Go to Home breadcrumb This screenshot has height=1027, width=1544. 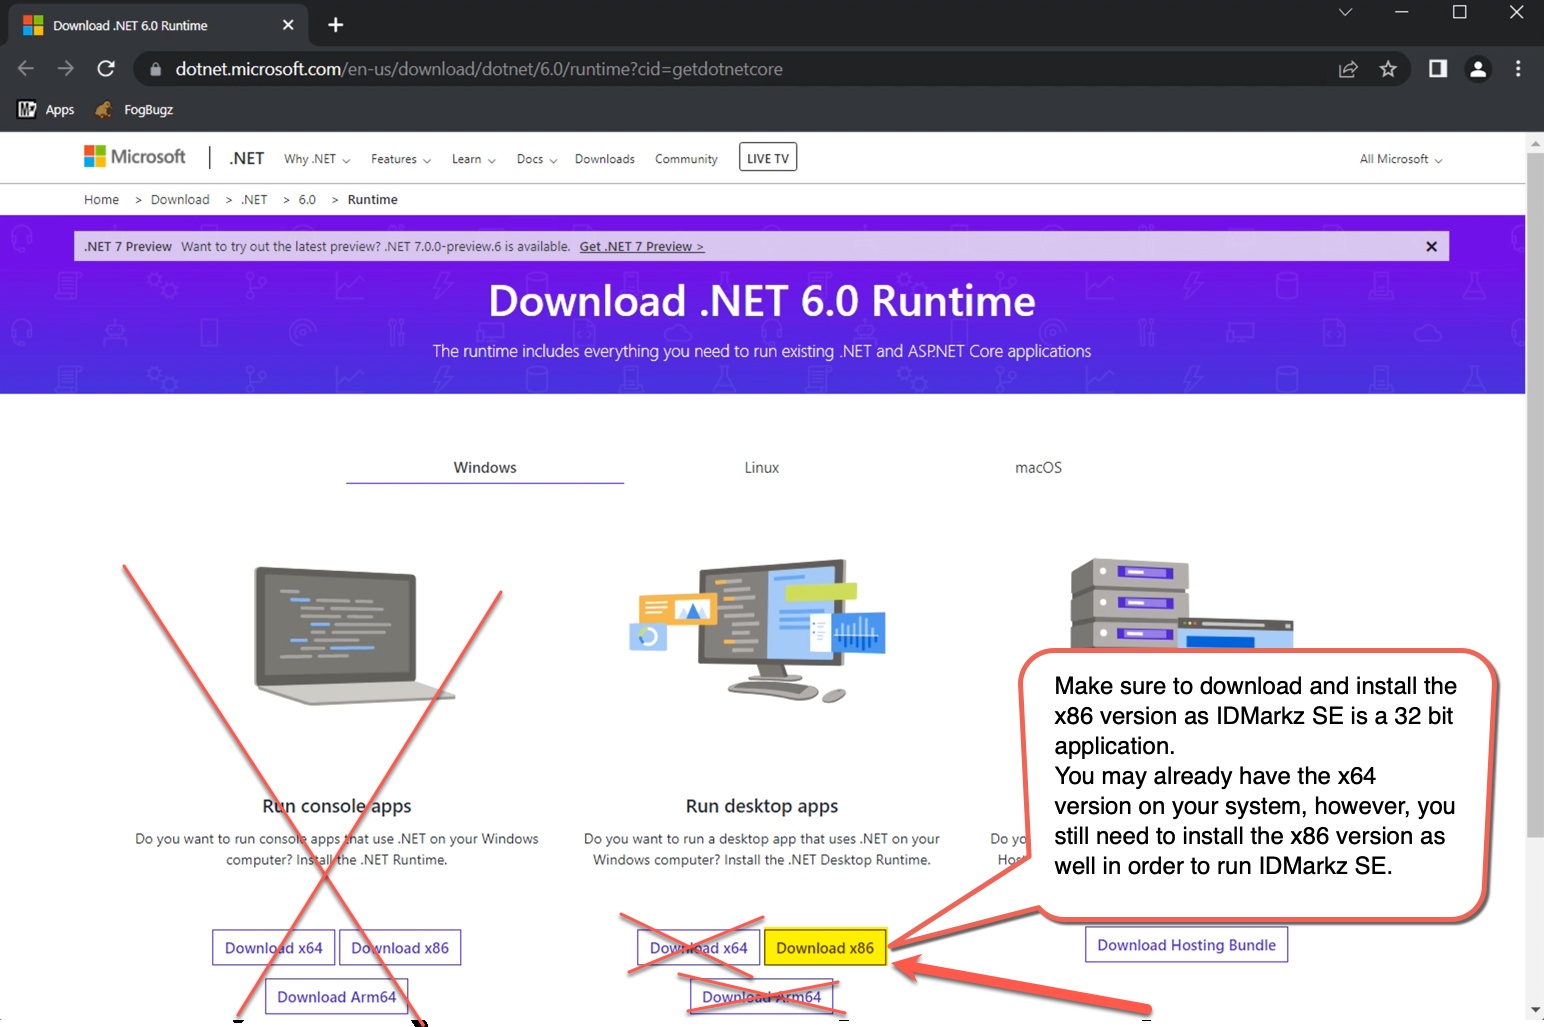coord(101,200)
